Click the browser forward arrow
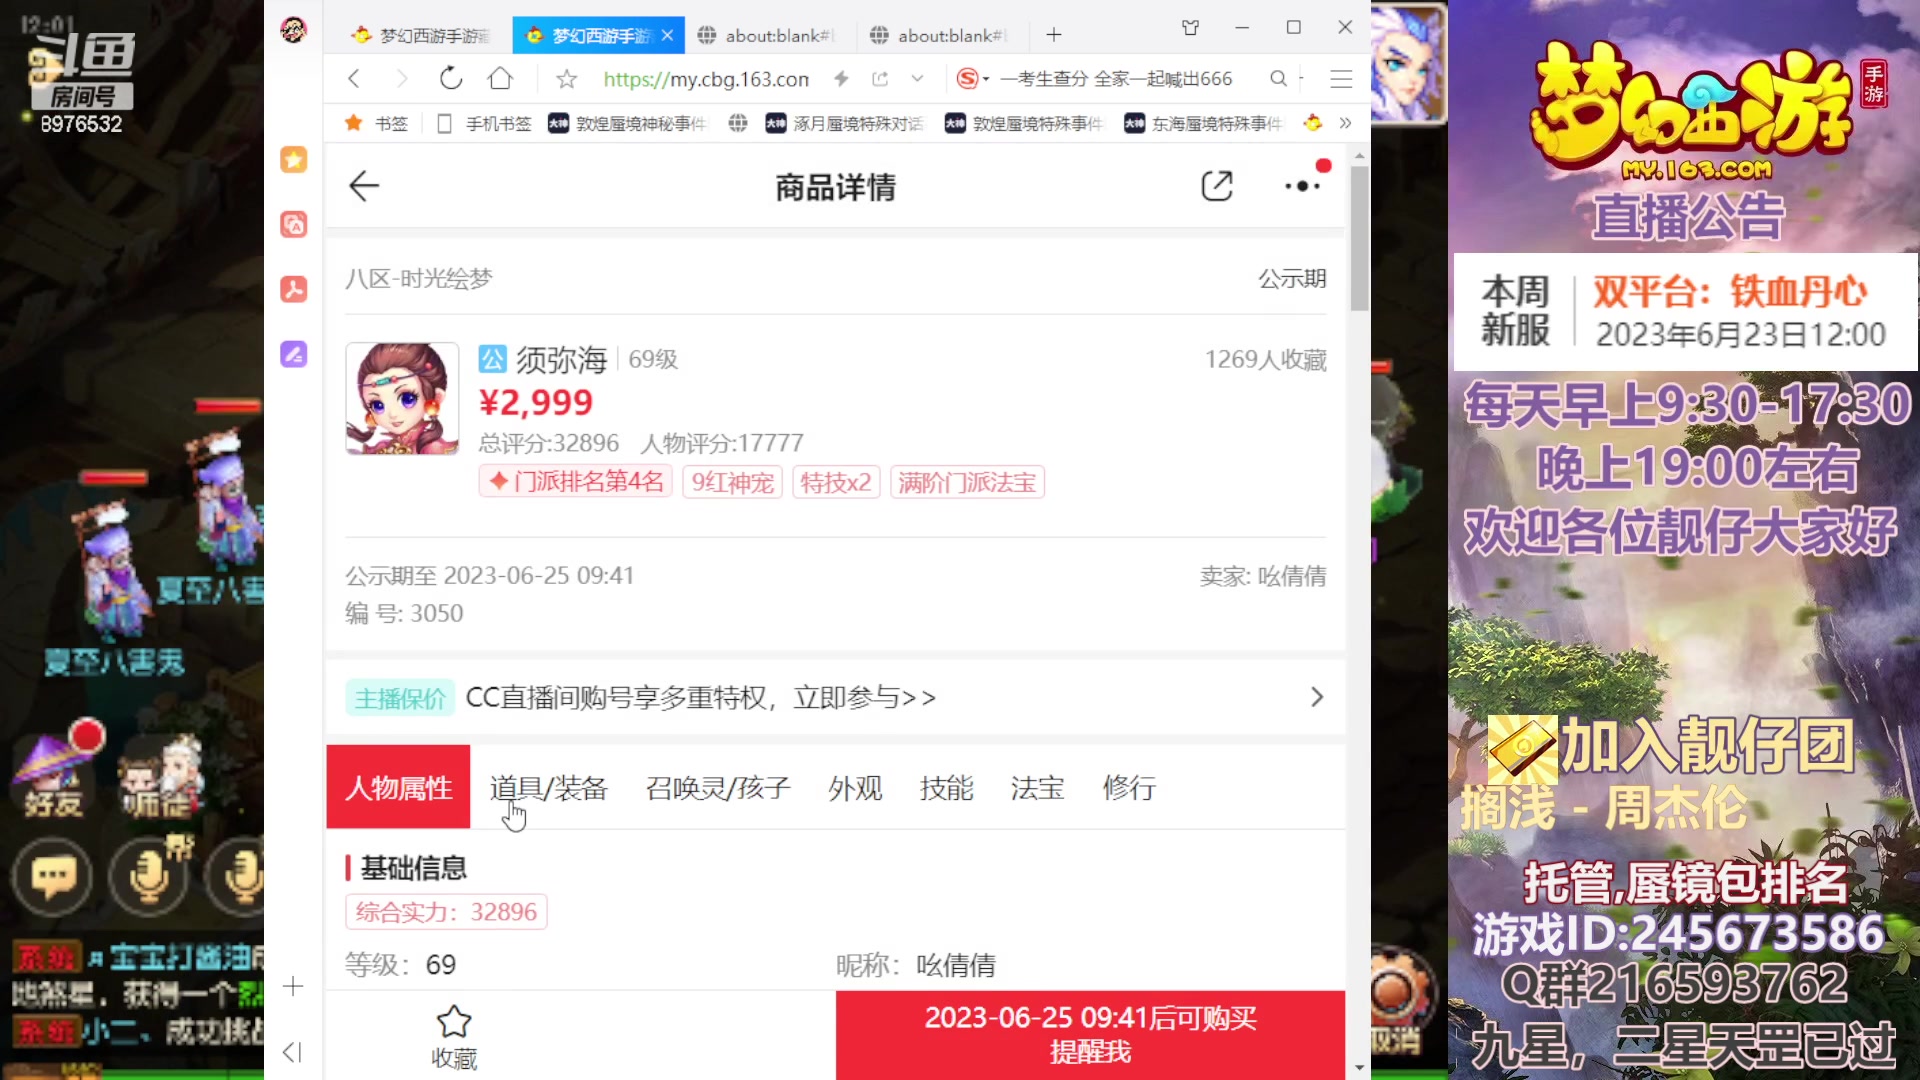The image size is (1920, 1080). pos(402,79)
